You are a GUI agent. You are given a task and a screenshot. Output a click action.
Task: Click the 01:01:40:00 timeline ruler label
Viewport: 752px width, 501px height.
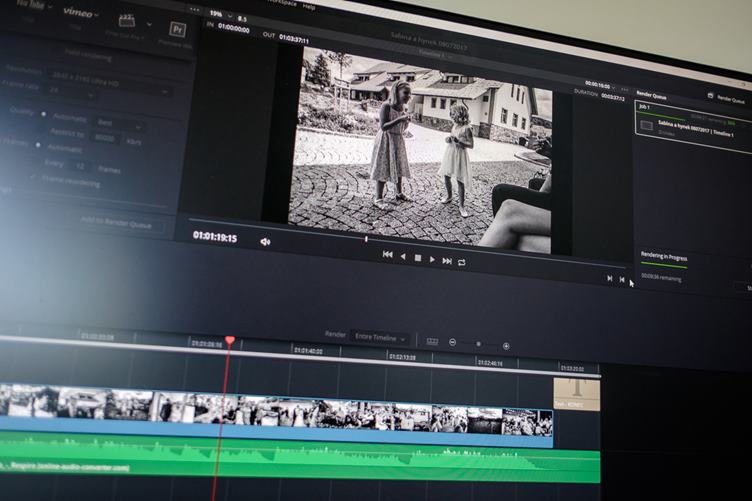[x=308, y=351]
